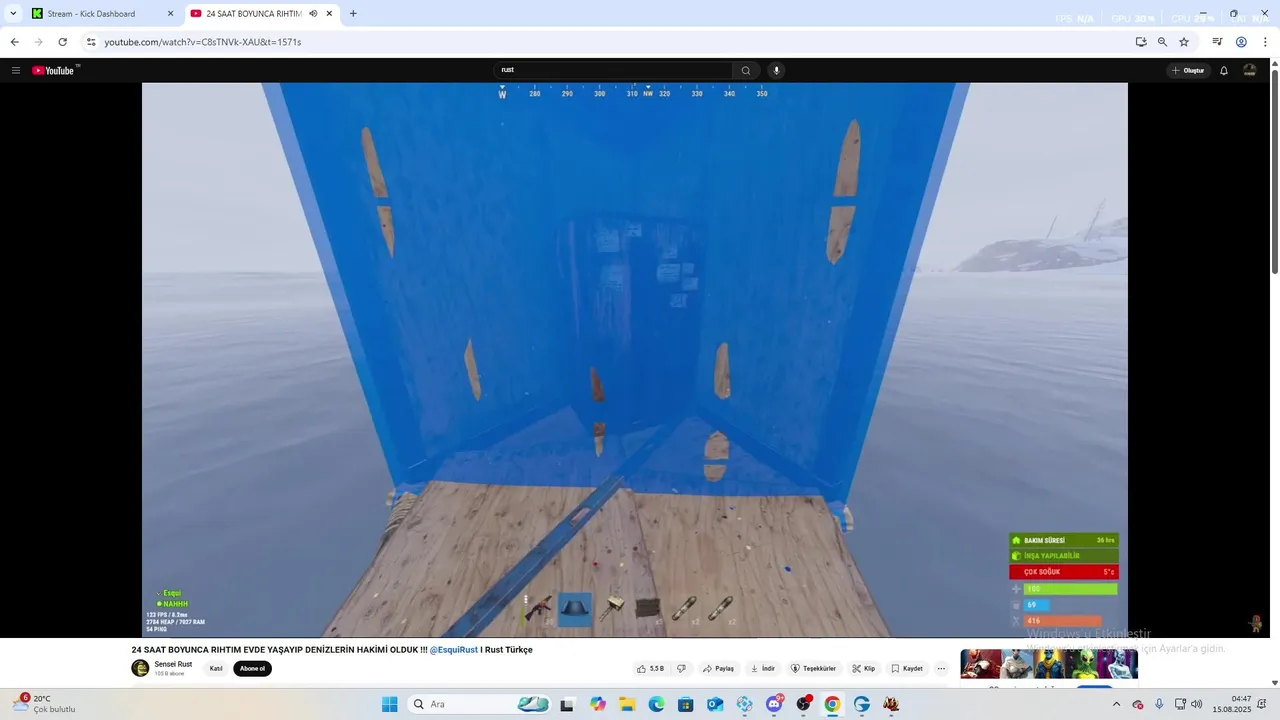
Task: Open File Explorer from the taskbar
Action: click(x=627, y=704)
